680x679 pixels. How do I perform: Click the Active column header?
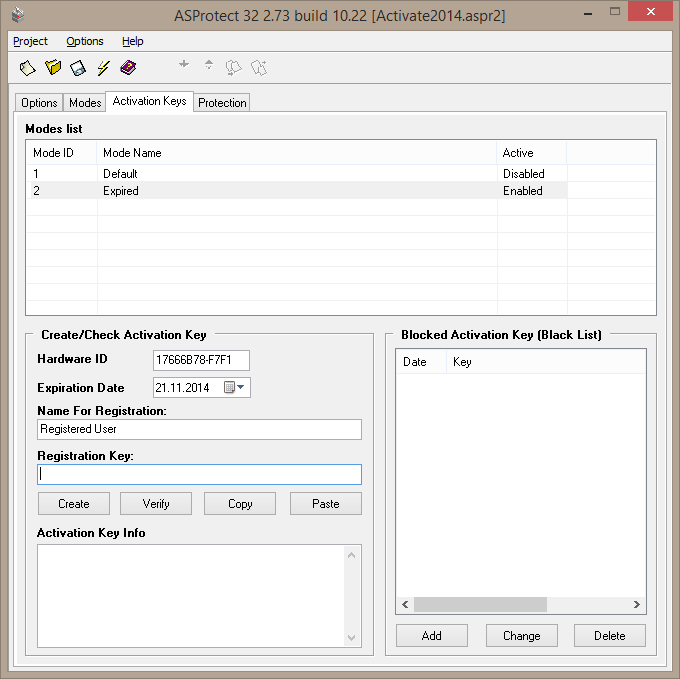532,153
